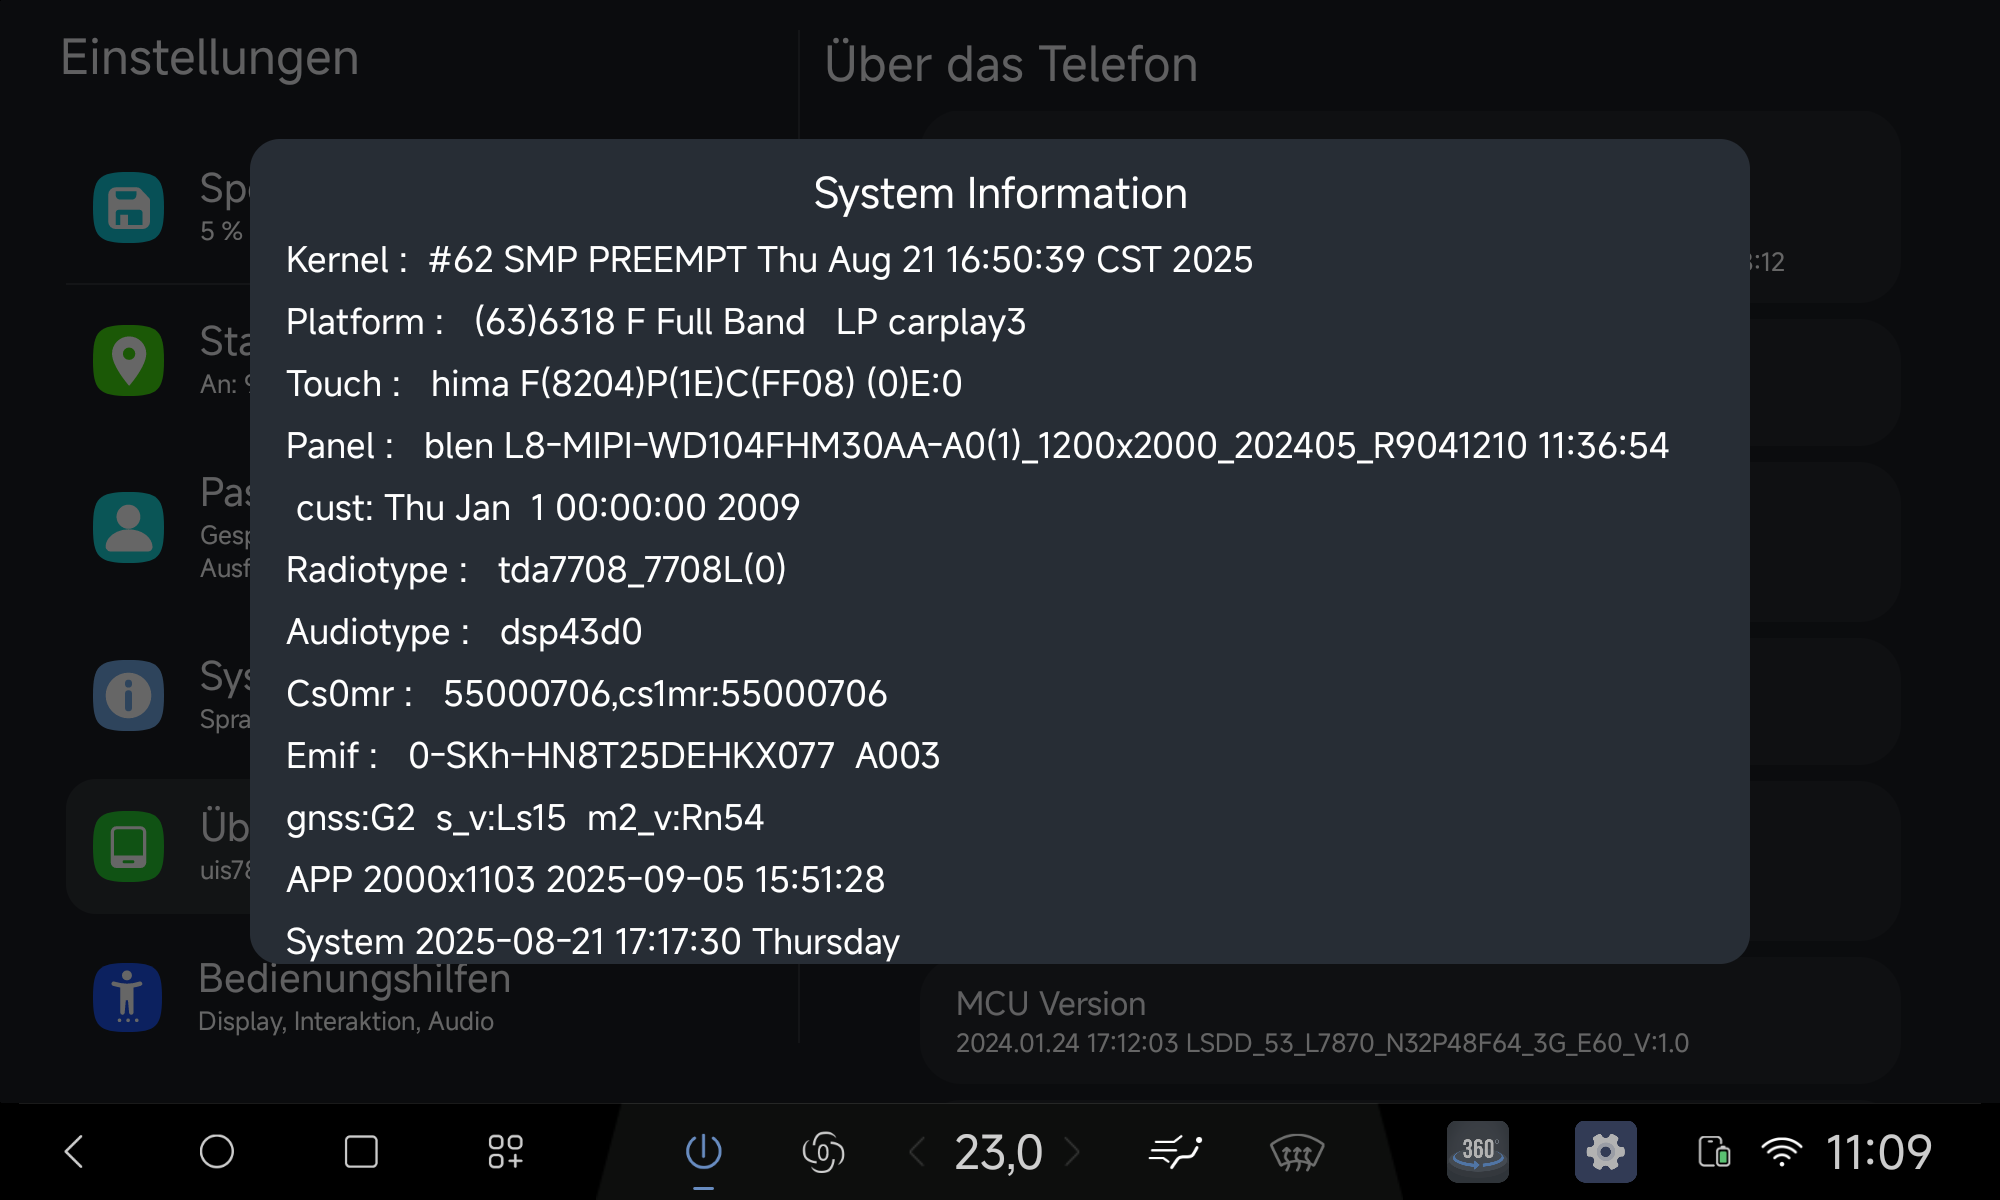Tap the 23,0 temperature value
The height and width of the screenshot is (1200, 2000).
point(998,1152)
